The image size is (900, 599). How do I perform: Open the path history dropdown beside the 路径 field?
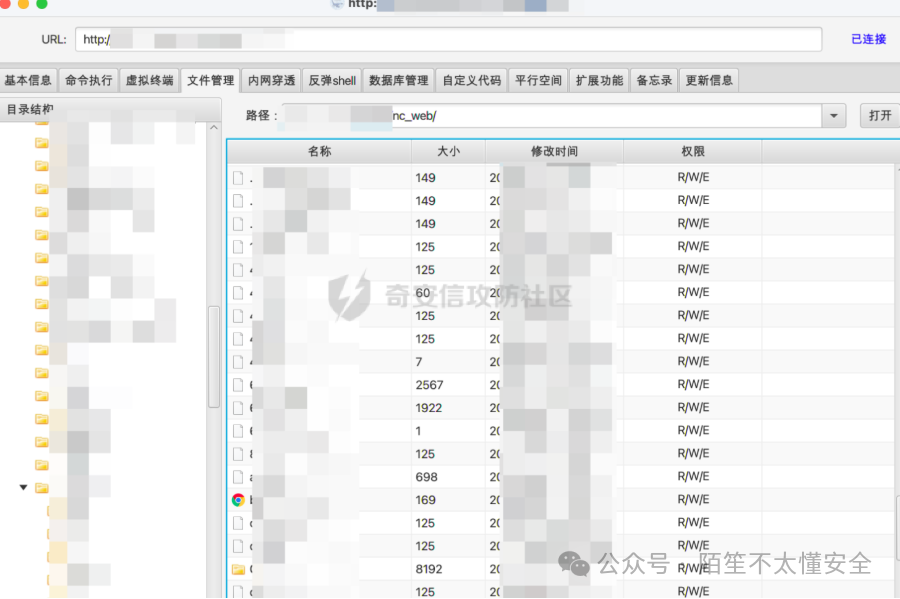click(x=833, y=115)
